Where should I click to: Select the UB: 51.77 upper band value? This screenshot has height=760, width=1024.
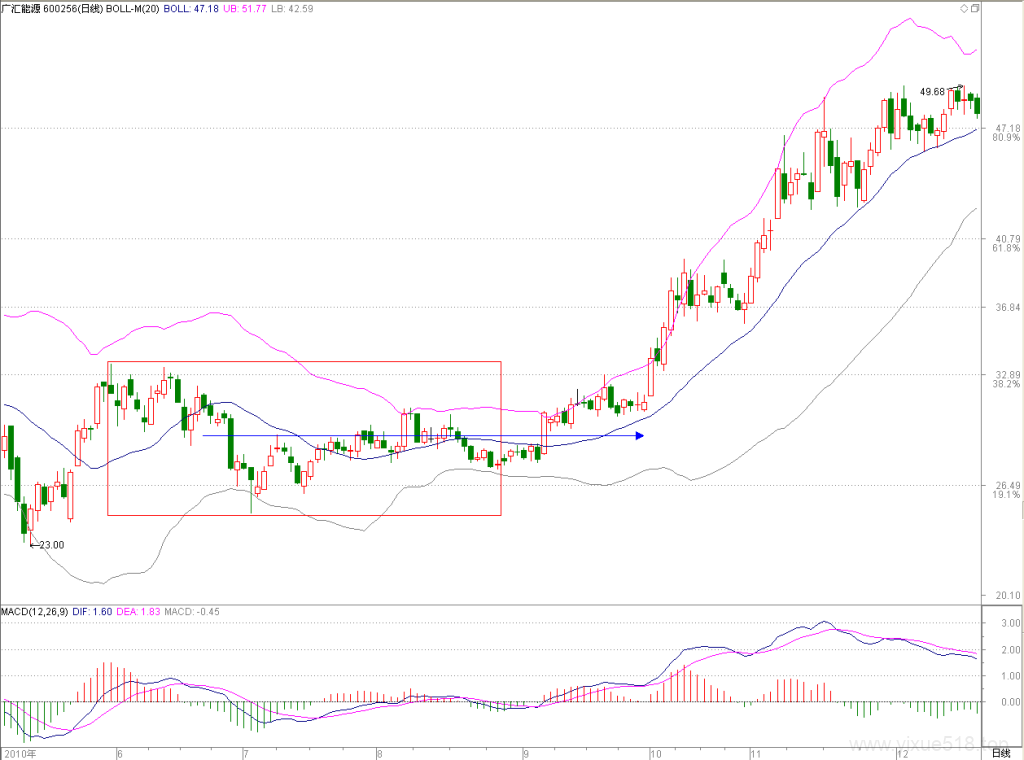245,8
